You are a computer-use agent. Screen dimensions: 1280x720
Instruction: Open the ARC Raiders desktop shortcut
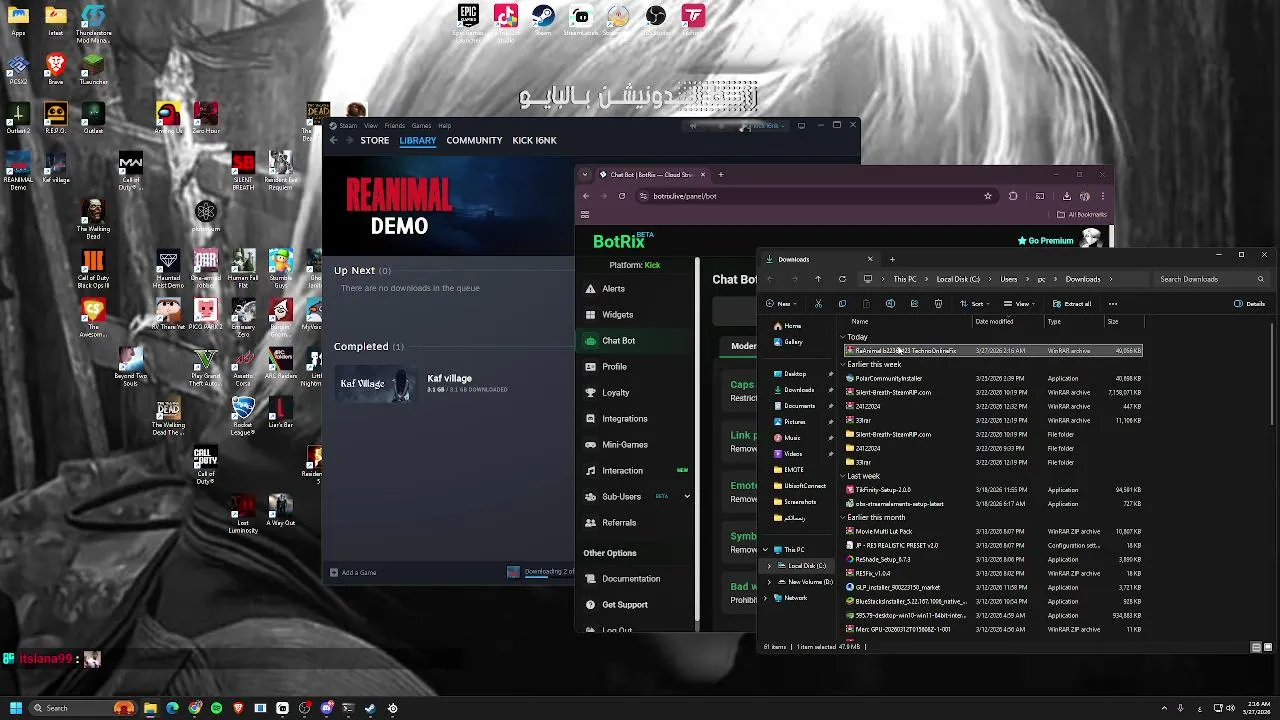pyautogui.click(x=281, y=364)
